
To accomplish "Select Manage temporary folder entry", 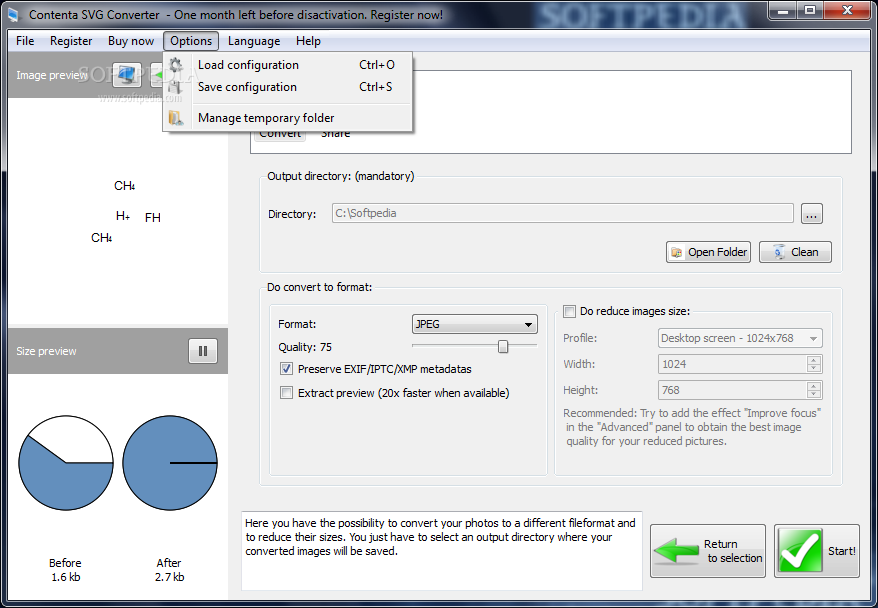I will pyautogui.click(x=288, y=118).
